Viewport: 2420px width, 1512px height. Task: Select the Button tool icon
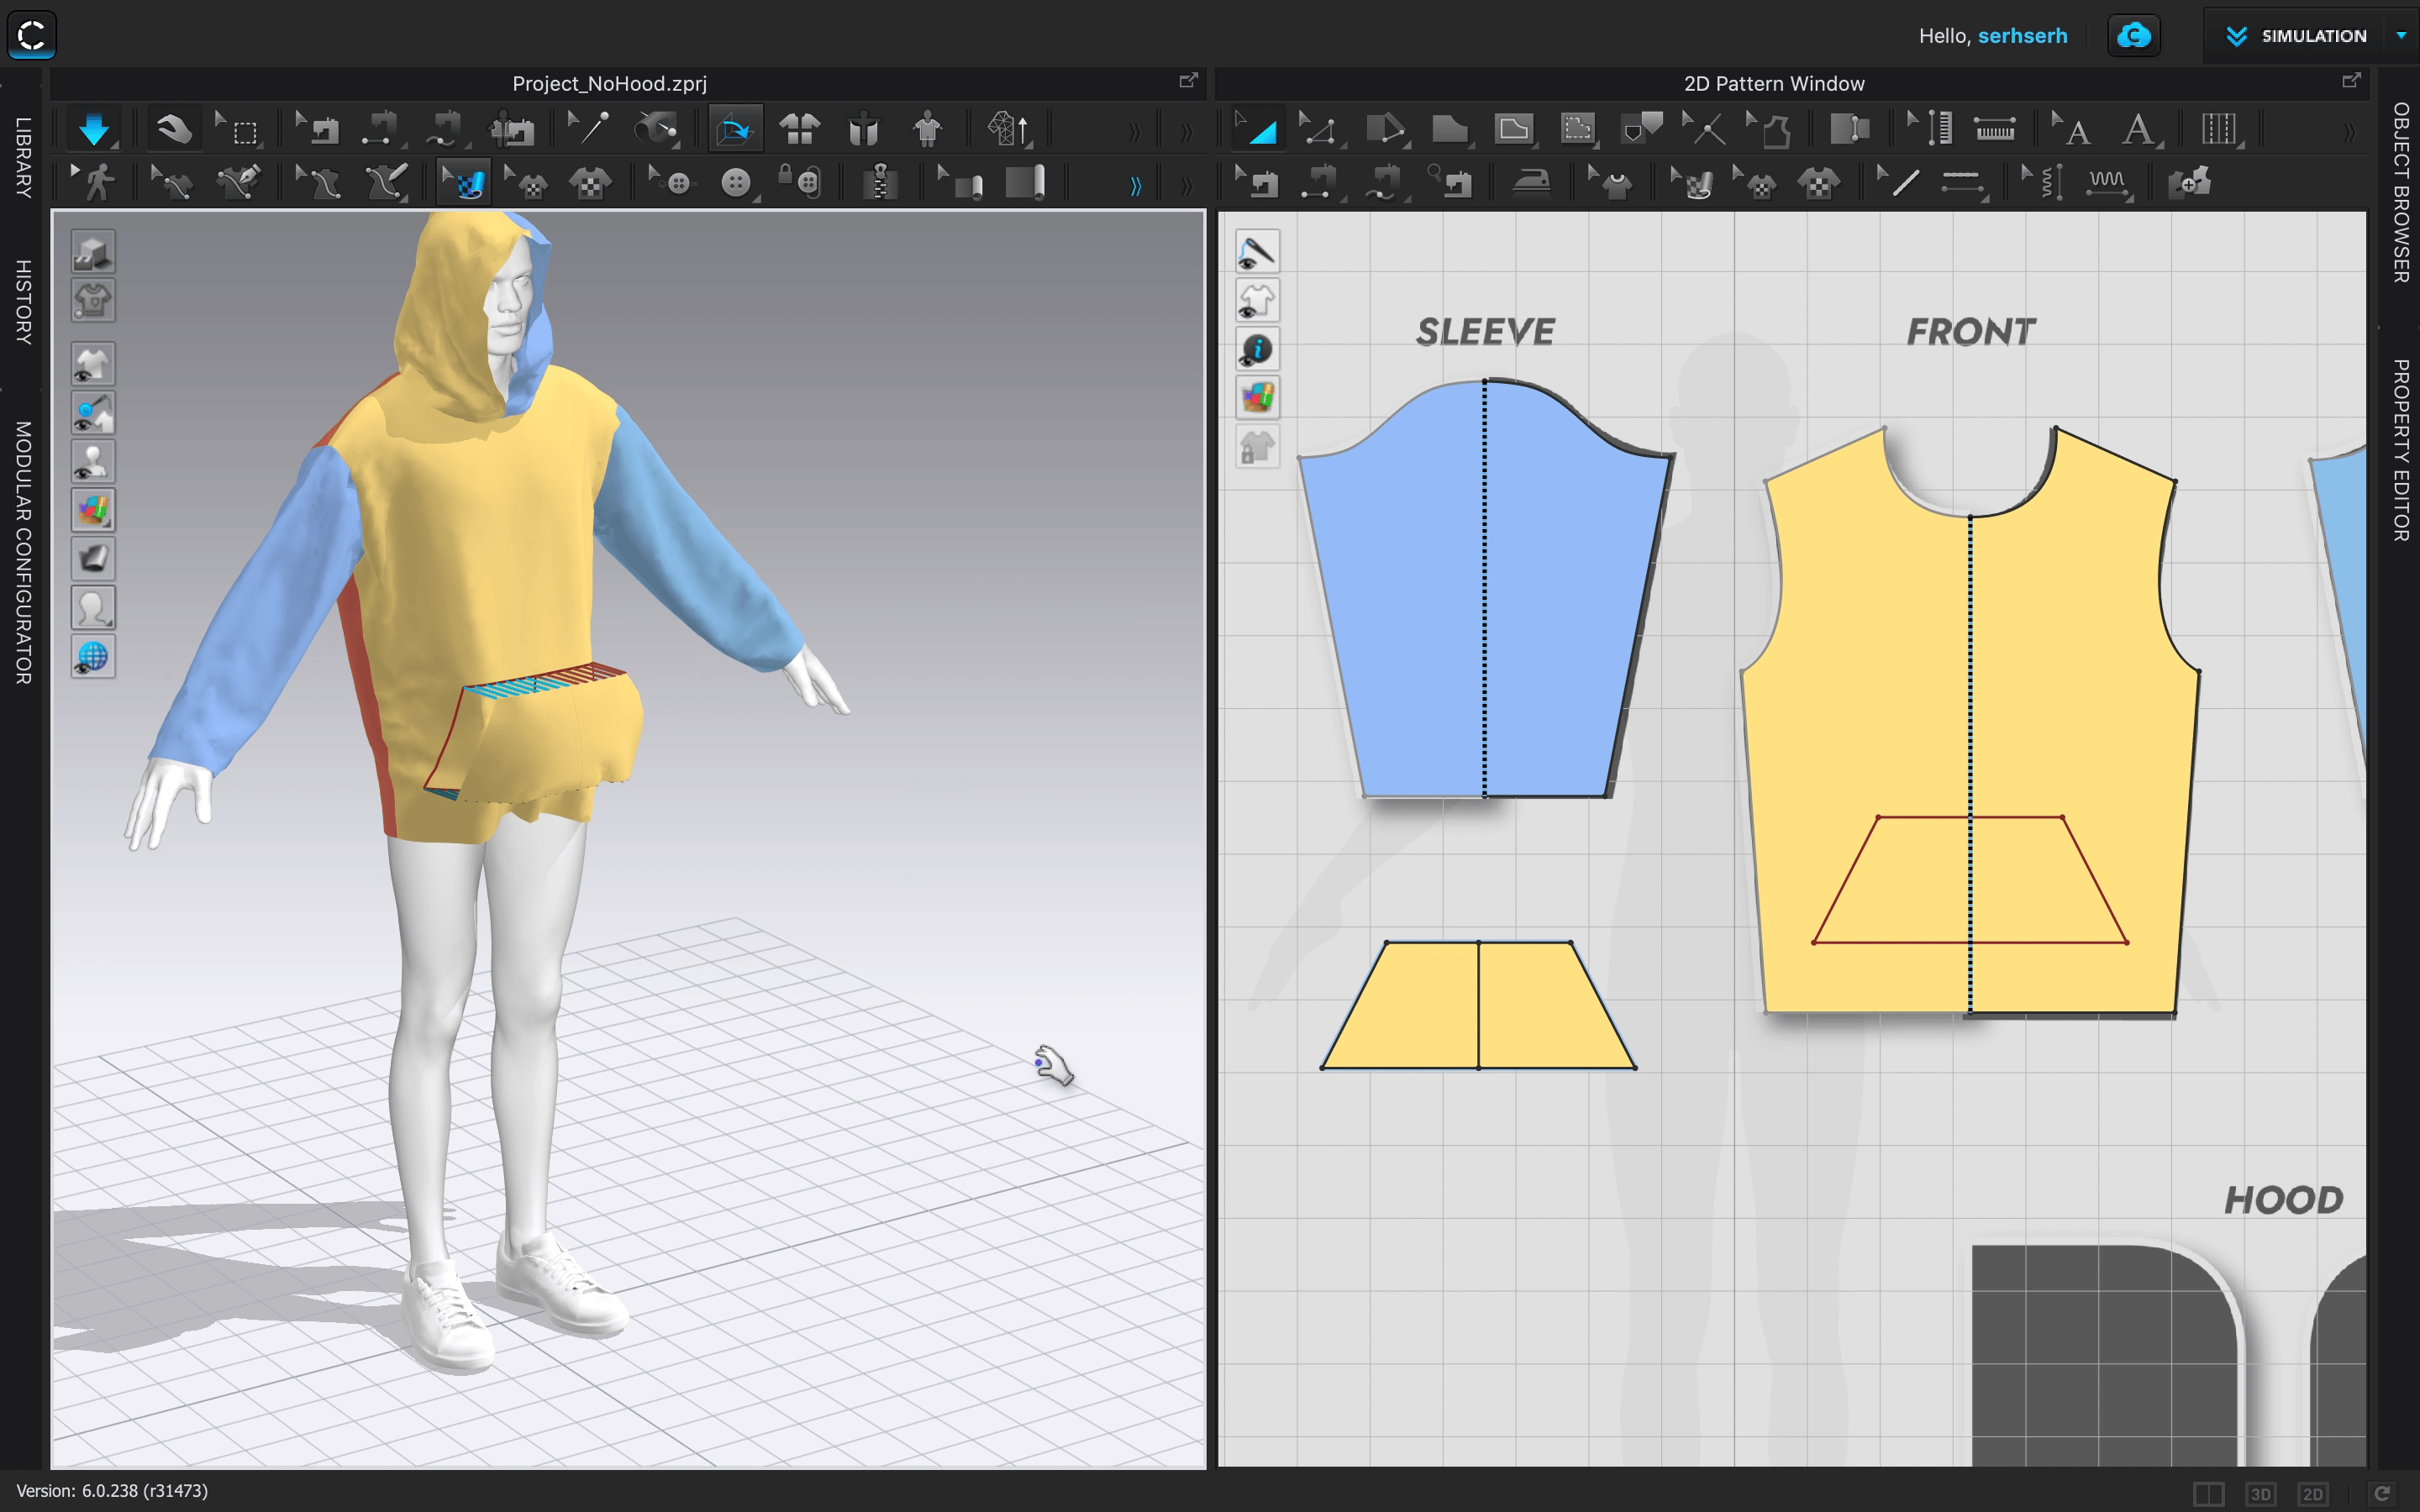click(x=734, y=183)
